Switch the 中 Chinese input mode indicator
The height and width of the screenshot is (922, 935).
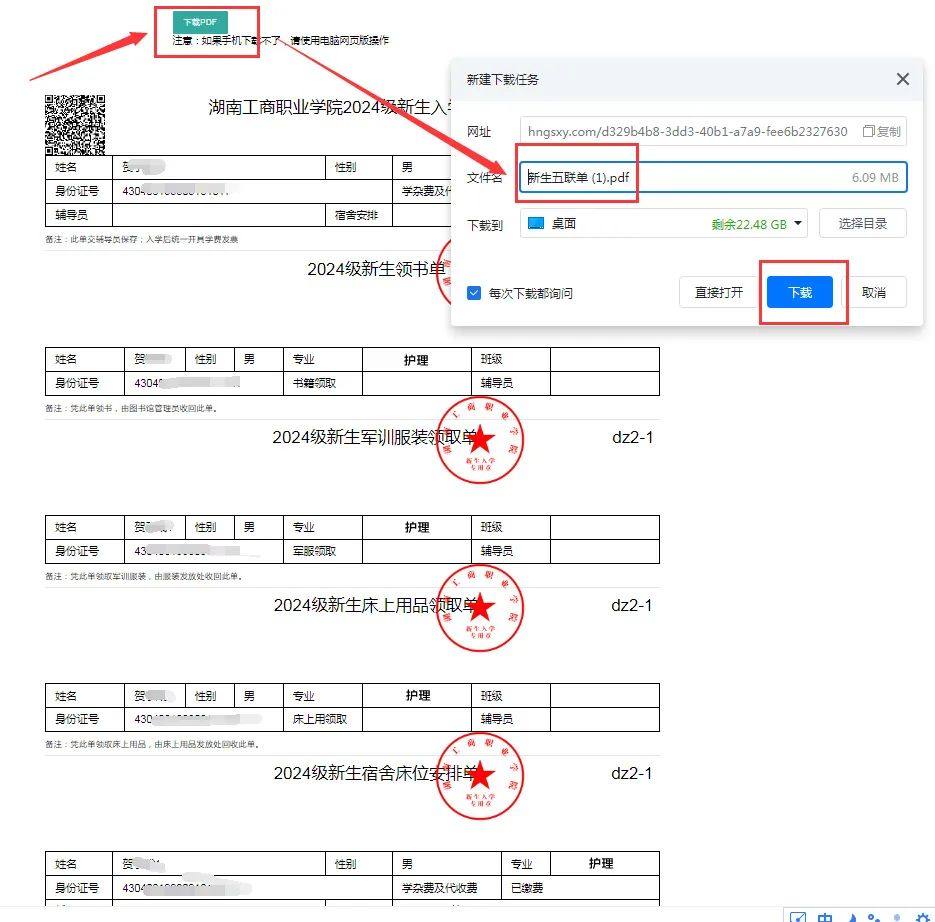point(825,917)
